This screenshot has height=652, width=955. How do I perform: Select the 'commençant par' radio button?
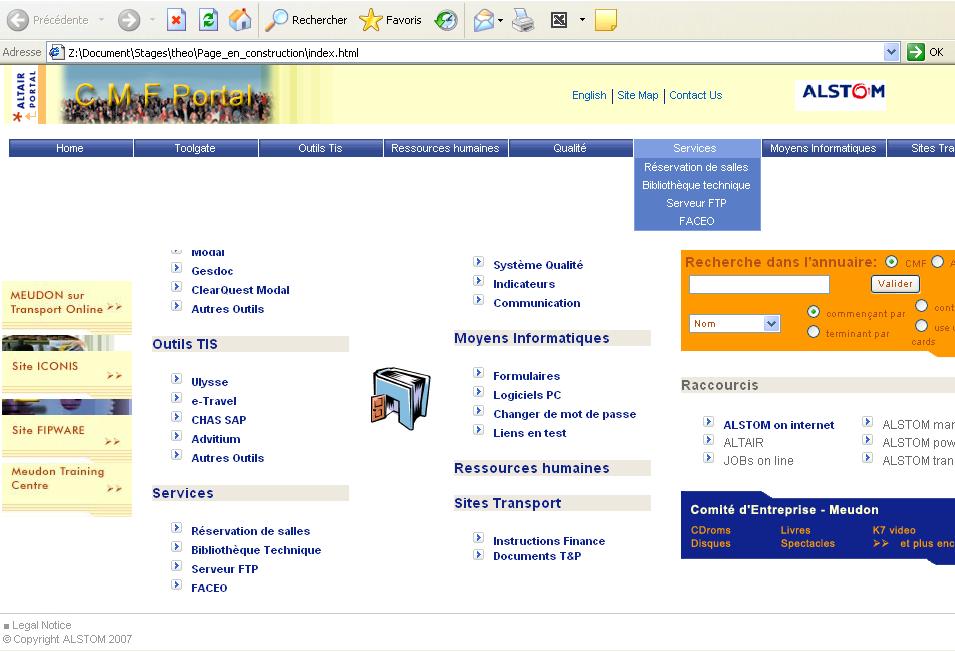[x=813, y=312]
